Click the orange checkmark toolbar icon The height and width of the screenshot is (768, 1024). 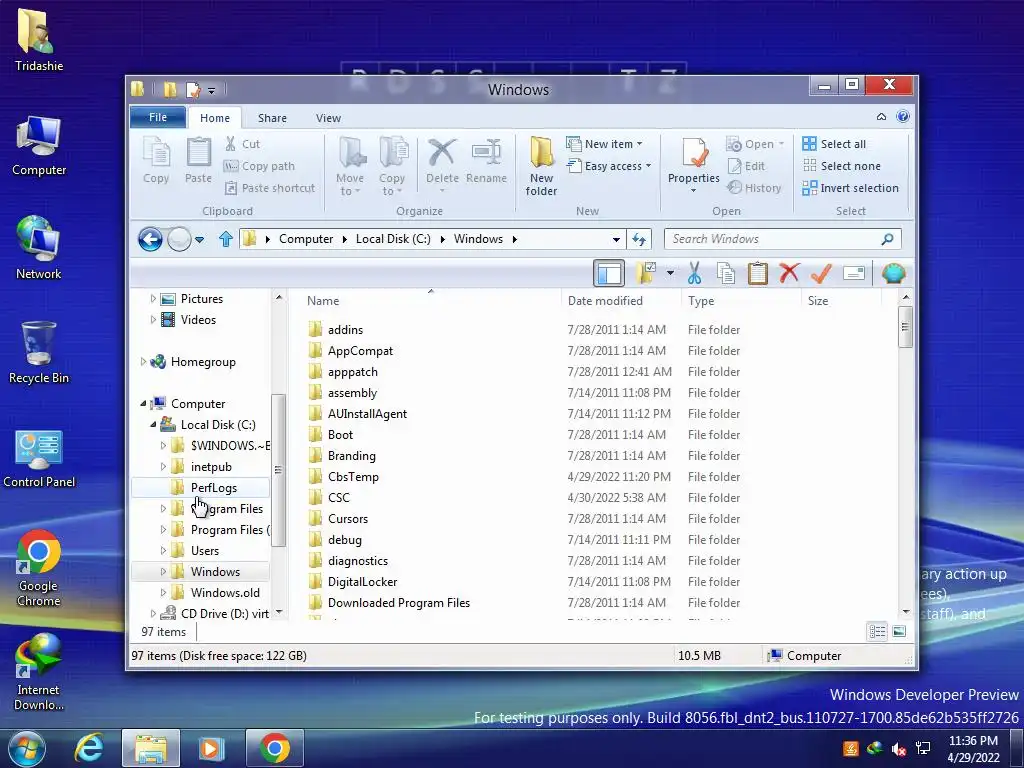[x=821, y=273]
